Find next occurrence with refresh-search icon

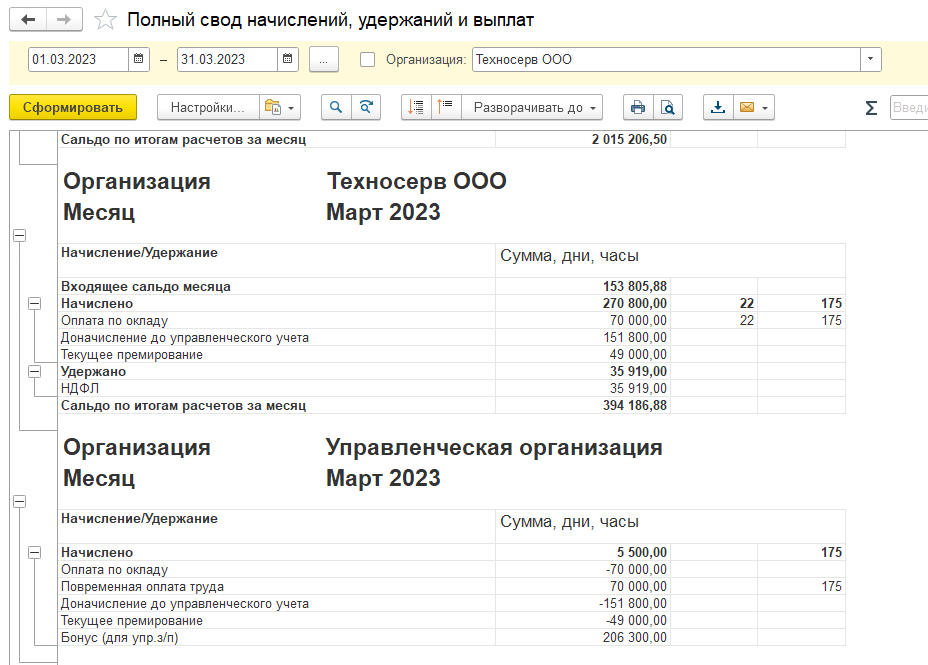366,107
